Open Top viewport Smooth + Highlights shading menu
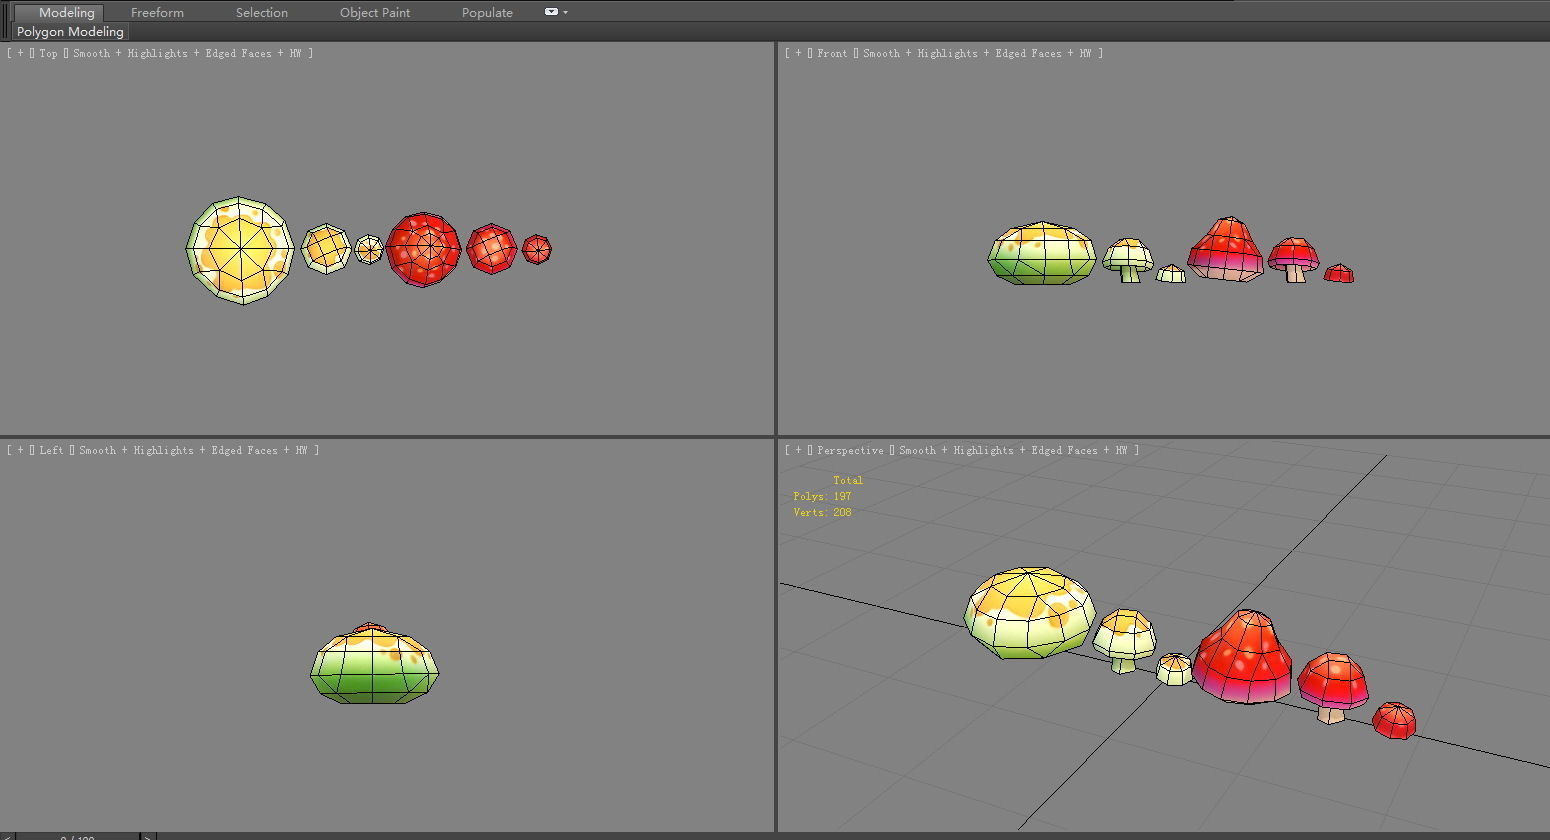Screen dimensions: 1550x840 [191, 53]
